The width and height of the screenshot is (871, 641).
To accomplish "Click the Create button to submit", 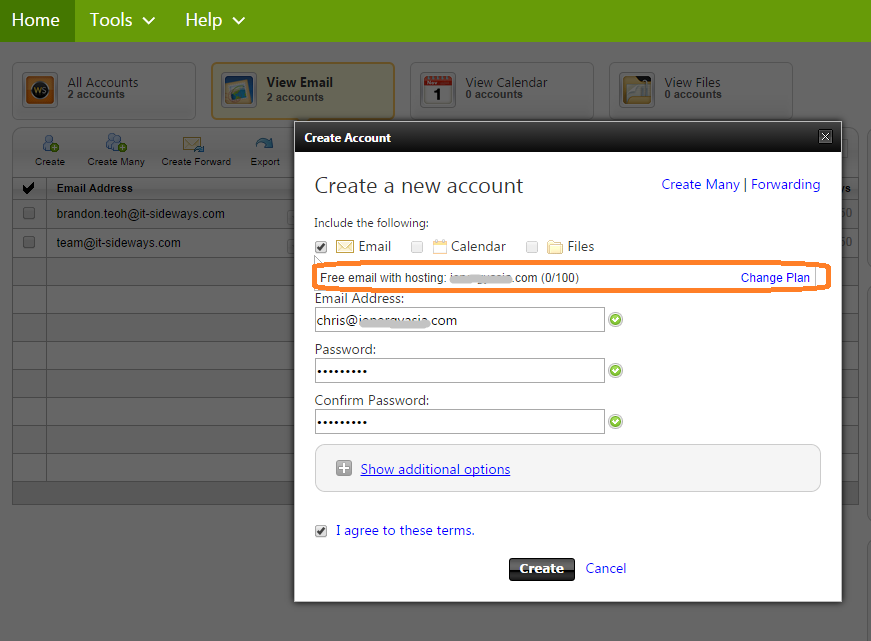I will (541, 568).
